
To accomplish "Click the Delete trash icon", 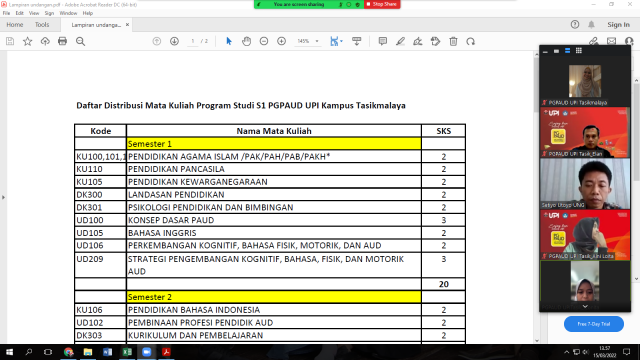I will tap(453, 41).
